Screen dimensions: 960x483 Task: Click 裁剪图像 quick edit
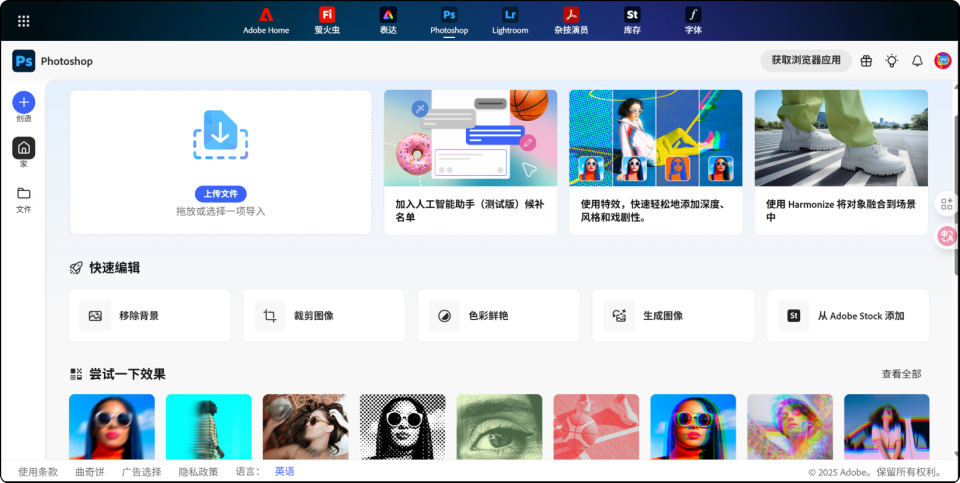[324, 316]
